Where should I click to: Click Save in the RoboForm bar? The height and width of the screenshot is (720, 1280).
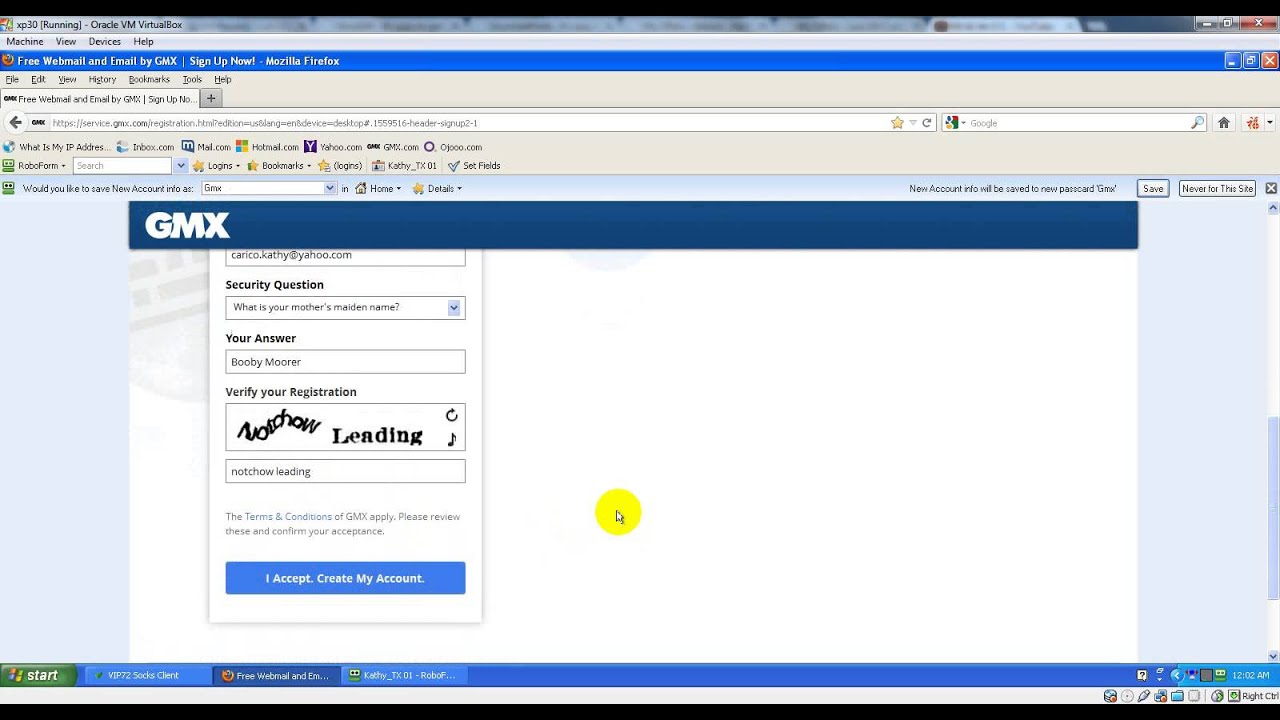[1153, 188]
